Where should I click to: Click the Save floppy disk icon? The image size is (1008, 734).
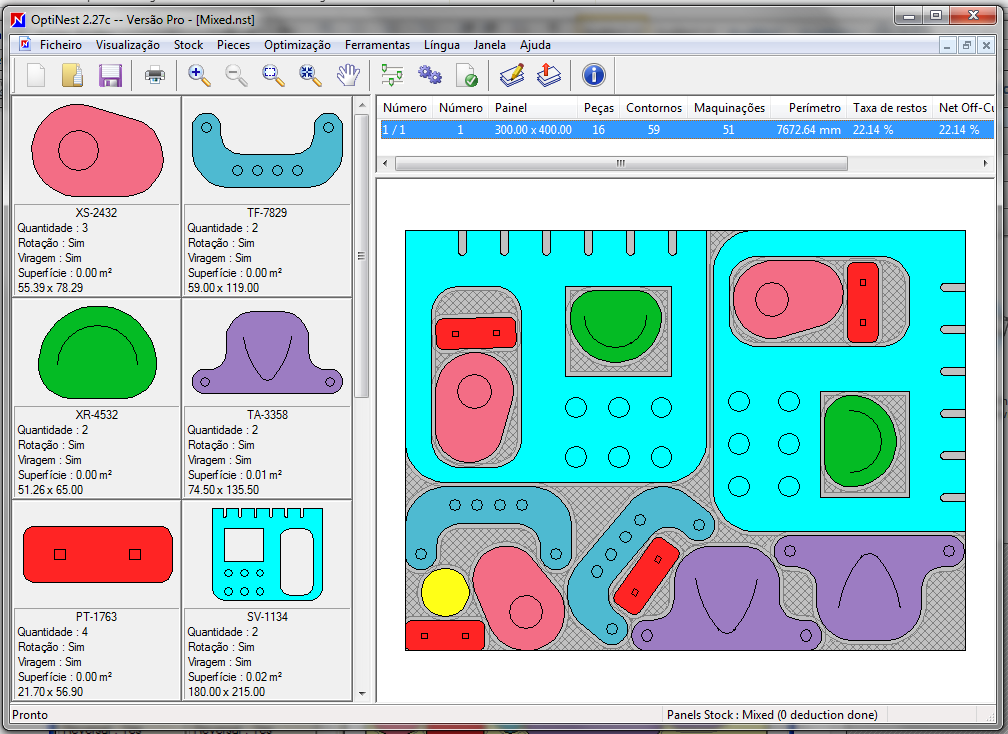click(110, 75)
